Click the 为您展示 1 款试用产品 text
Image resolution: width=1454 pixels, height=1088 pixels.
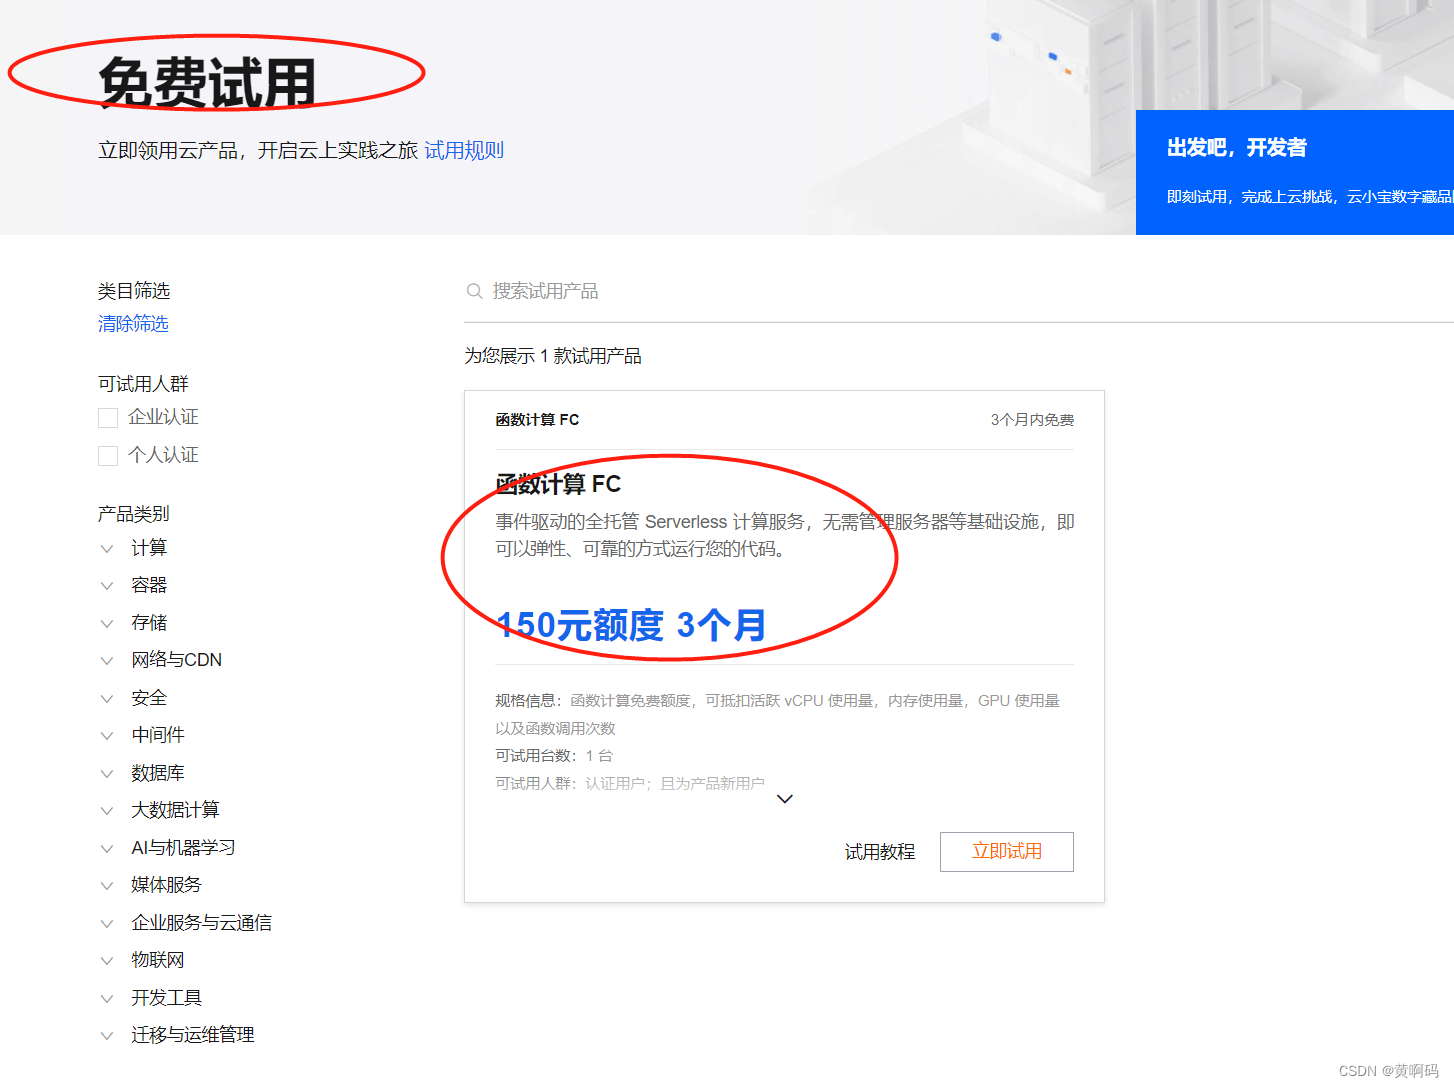[x=553, y=356]
